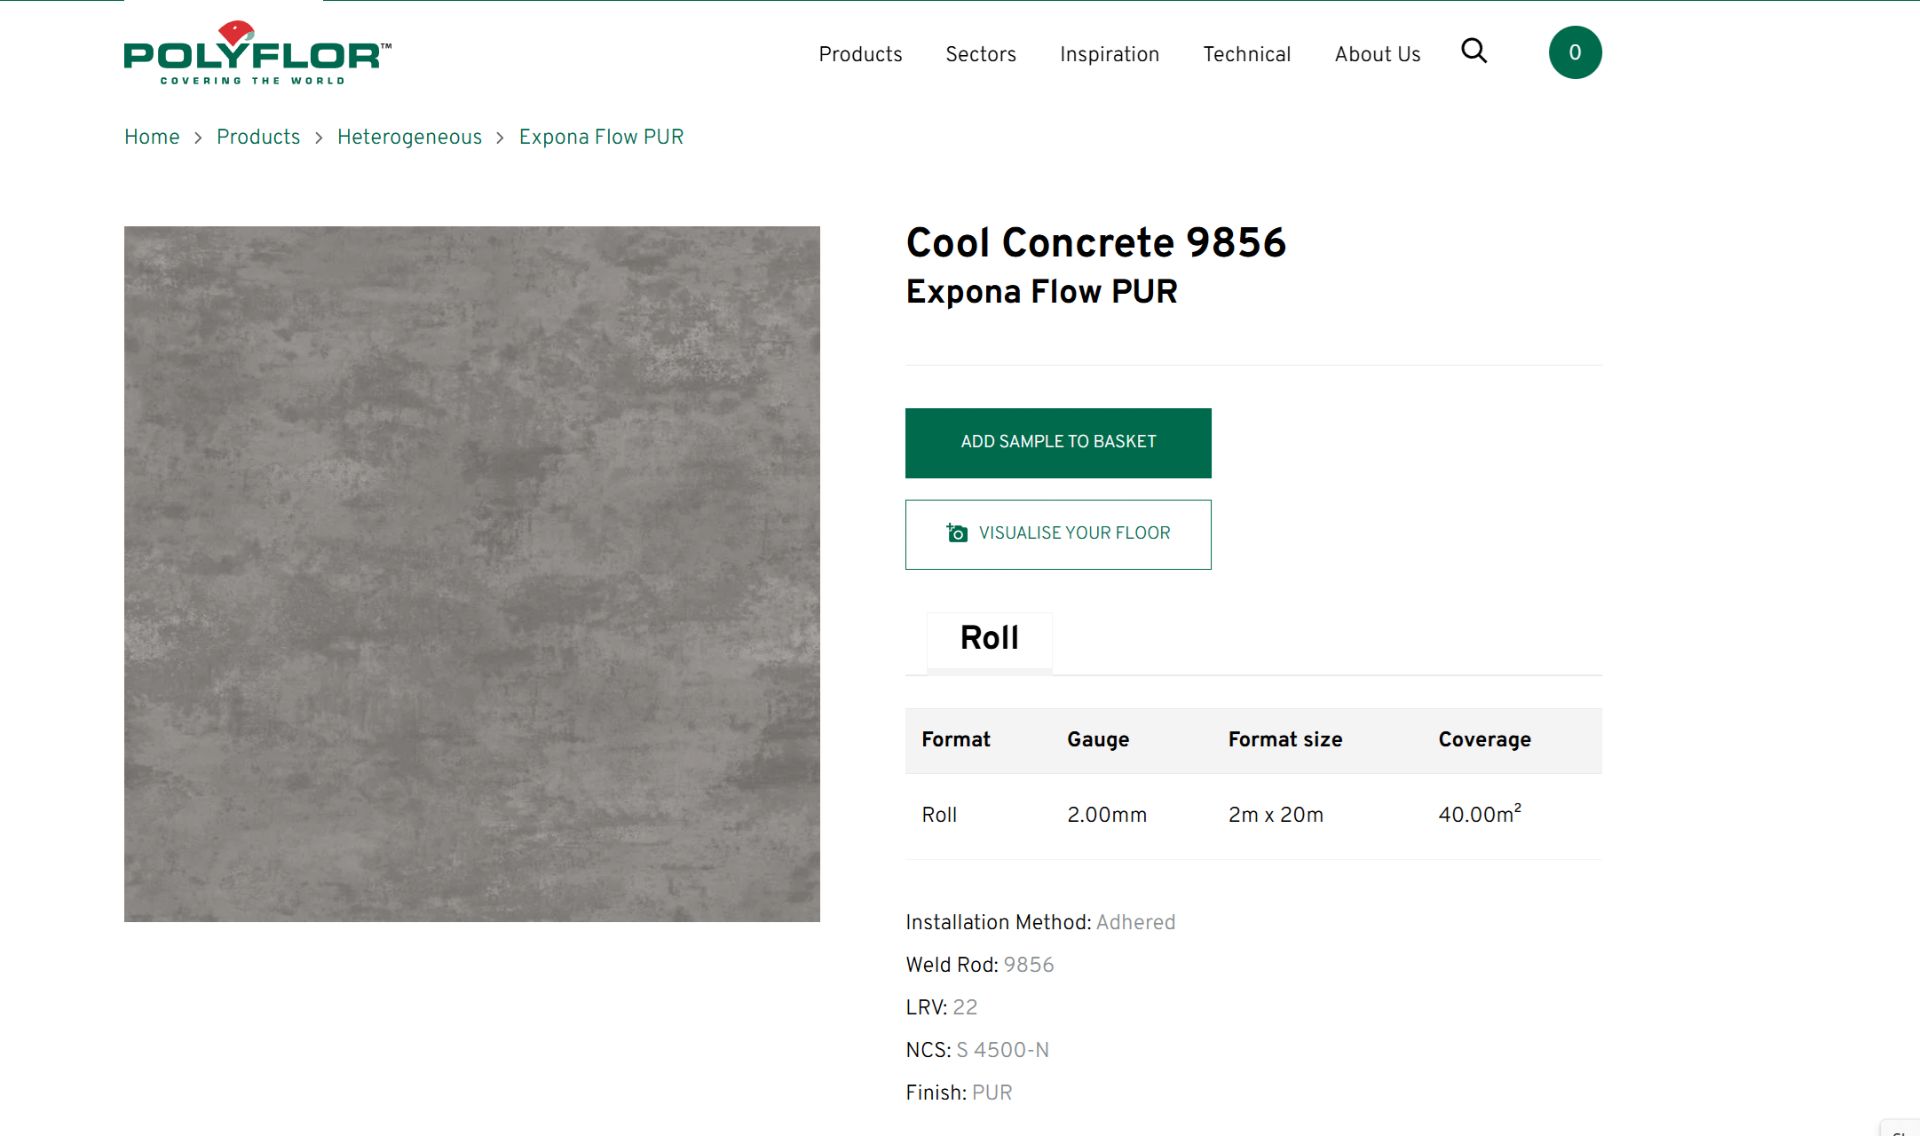The image size is (1920, 1136).
Task: Select Technical from the navigation menu
Action: (x=1246, y=55)
